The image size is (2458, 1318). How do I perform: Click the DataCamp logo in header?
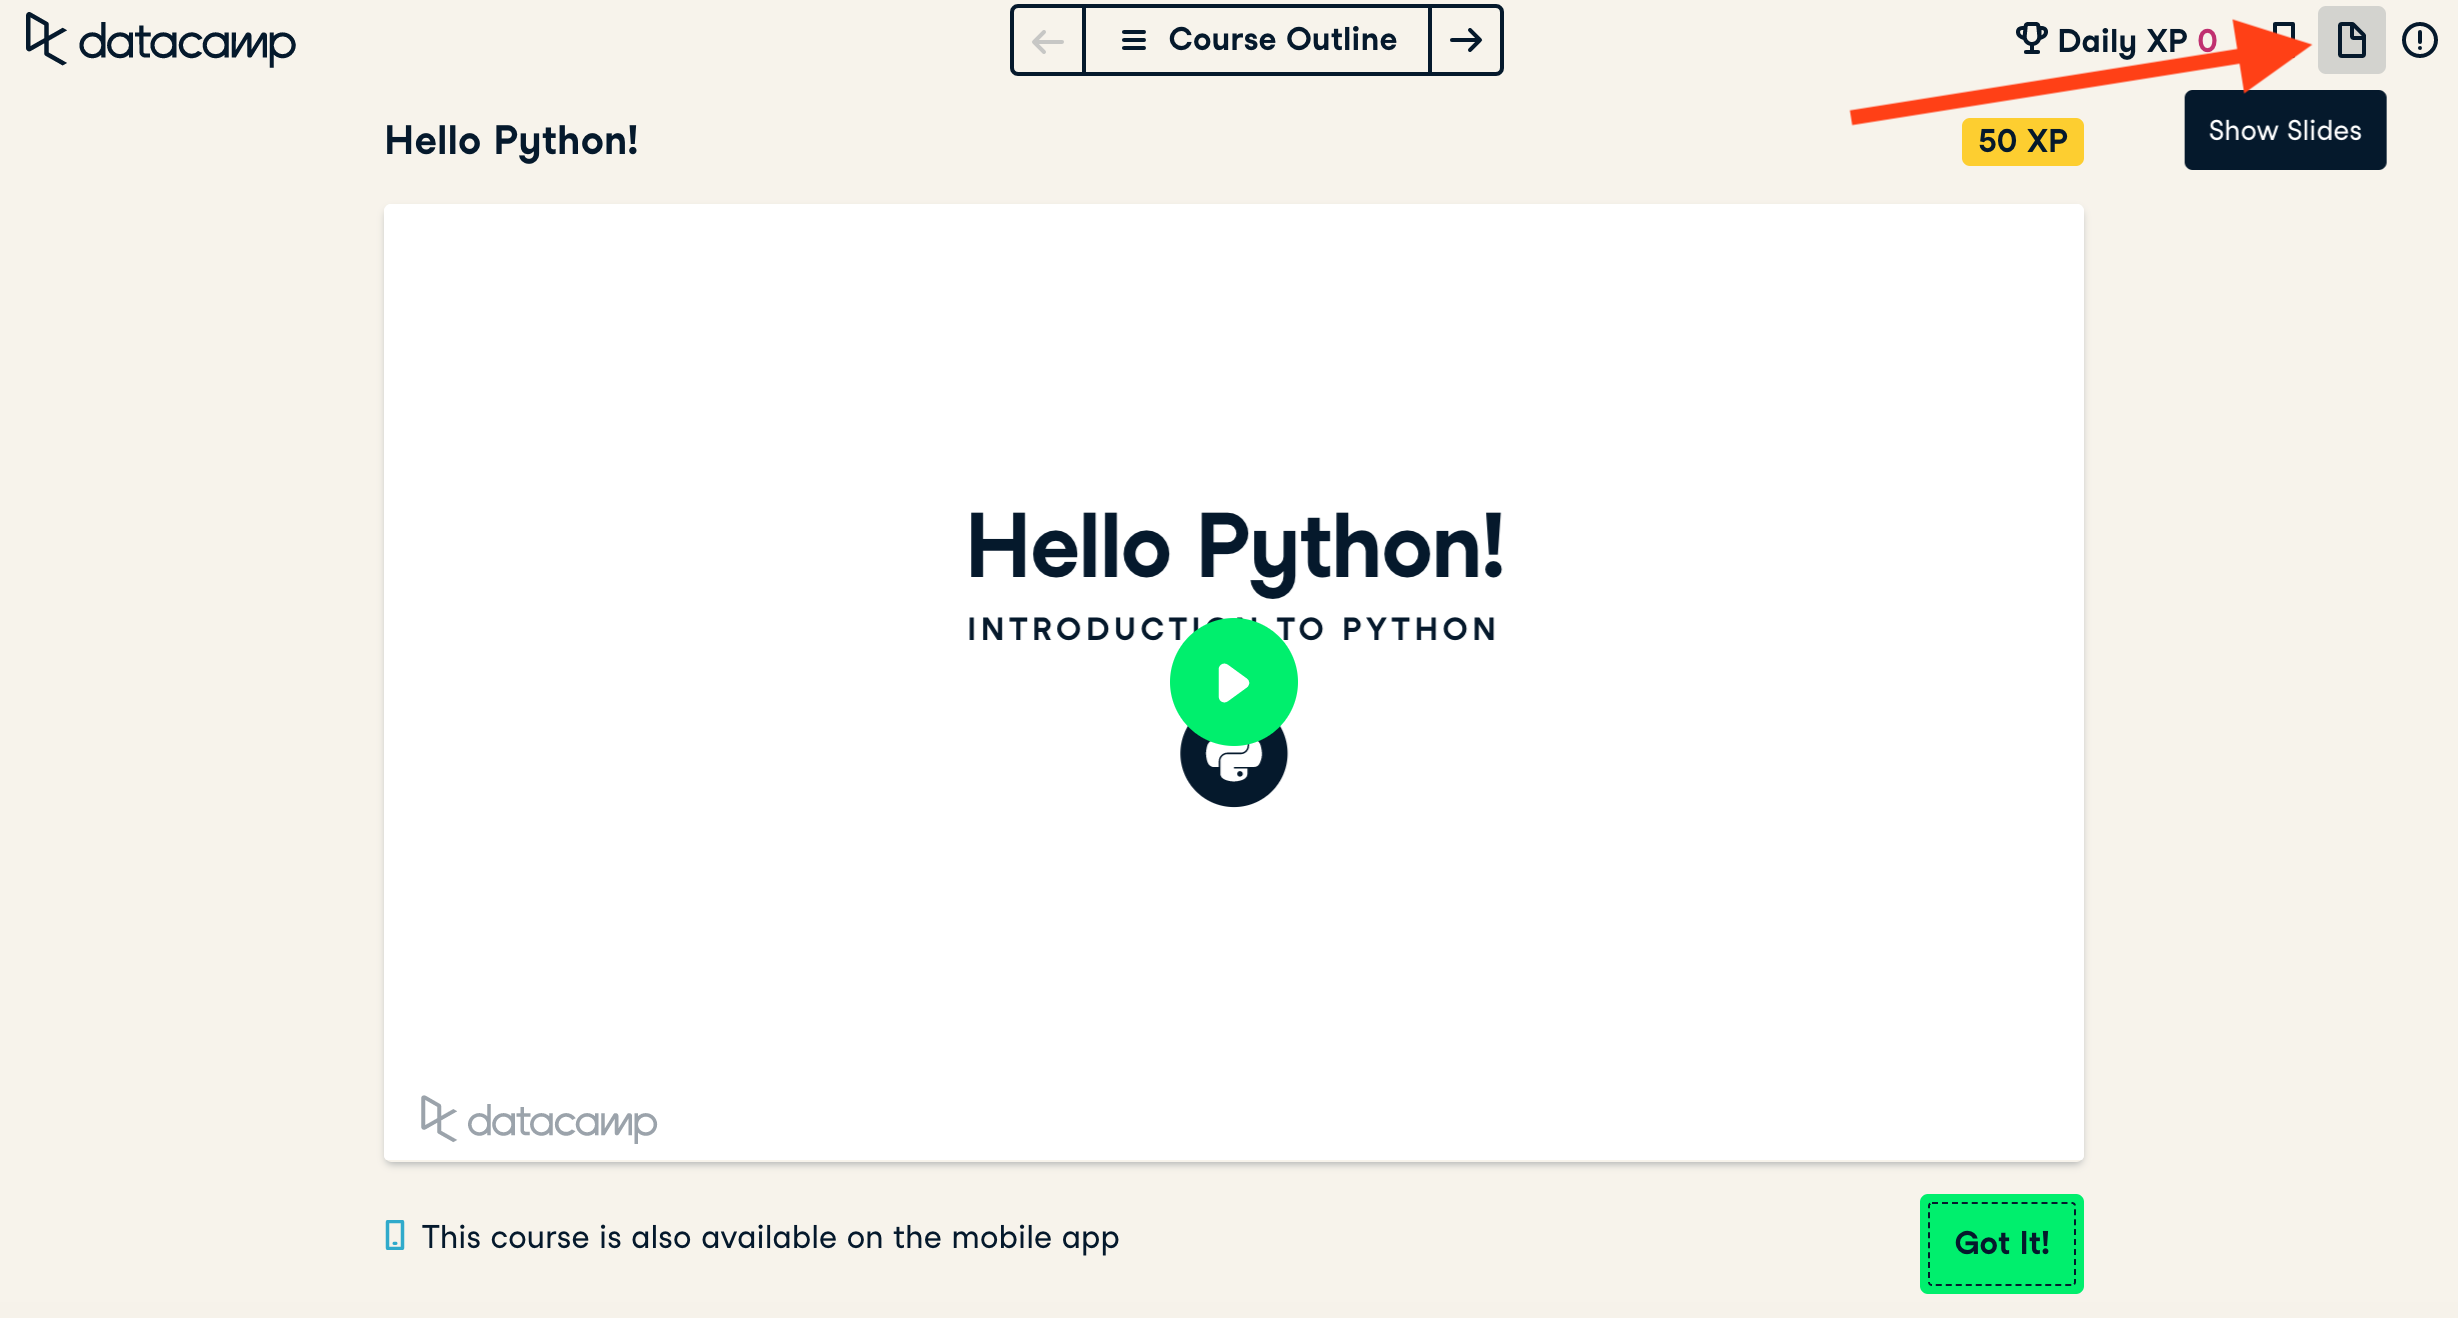[x=160, y=40]
